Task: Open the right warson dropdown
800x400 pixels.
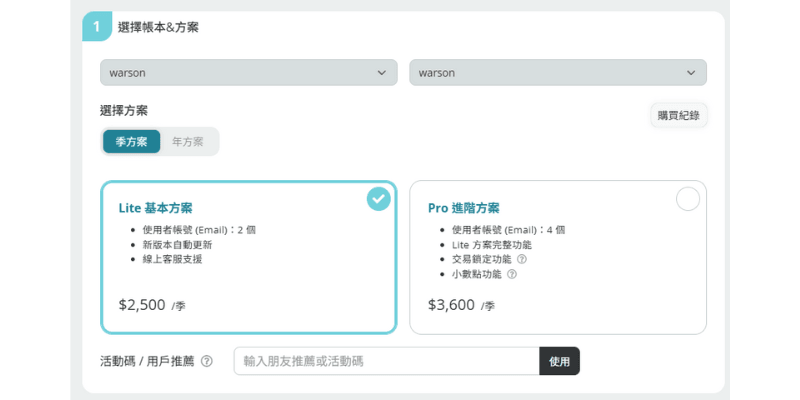Action: point(557,73)
